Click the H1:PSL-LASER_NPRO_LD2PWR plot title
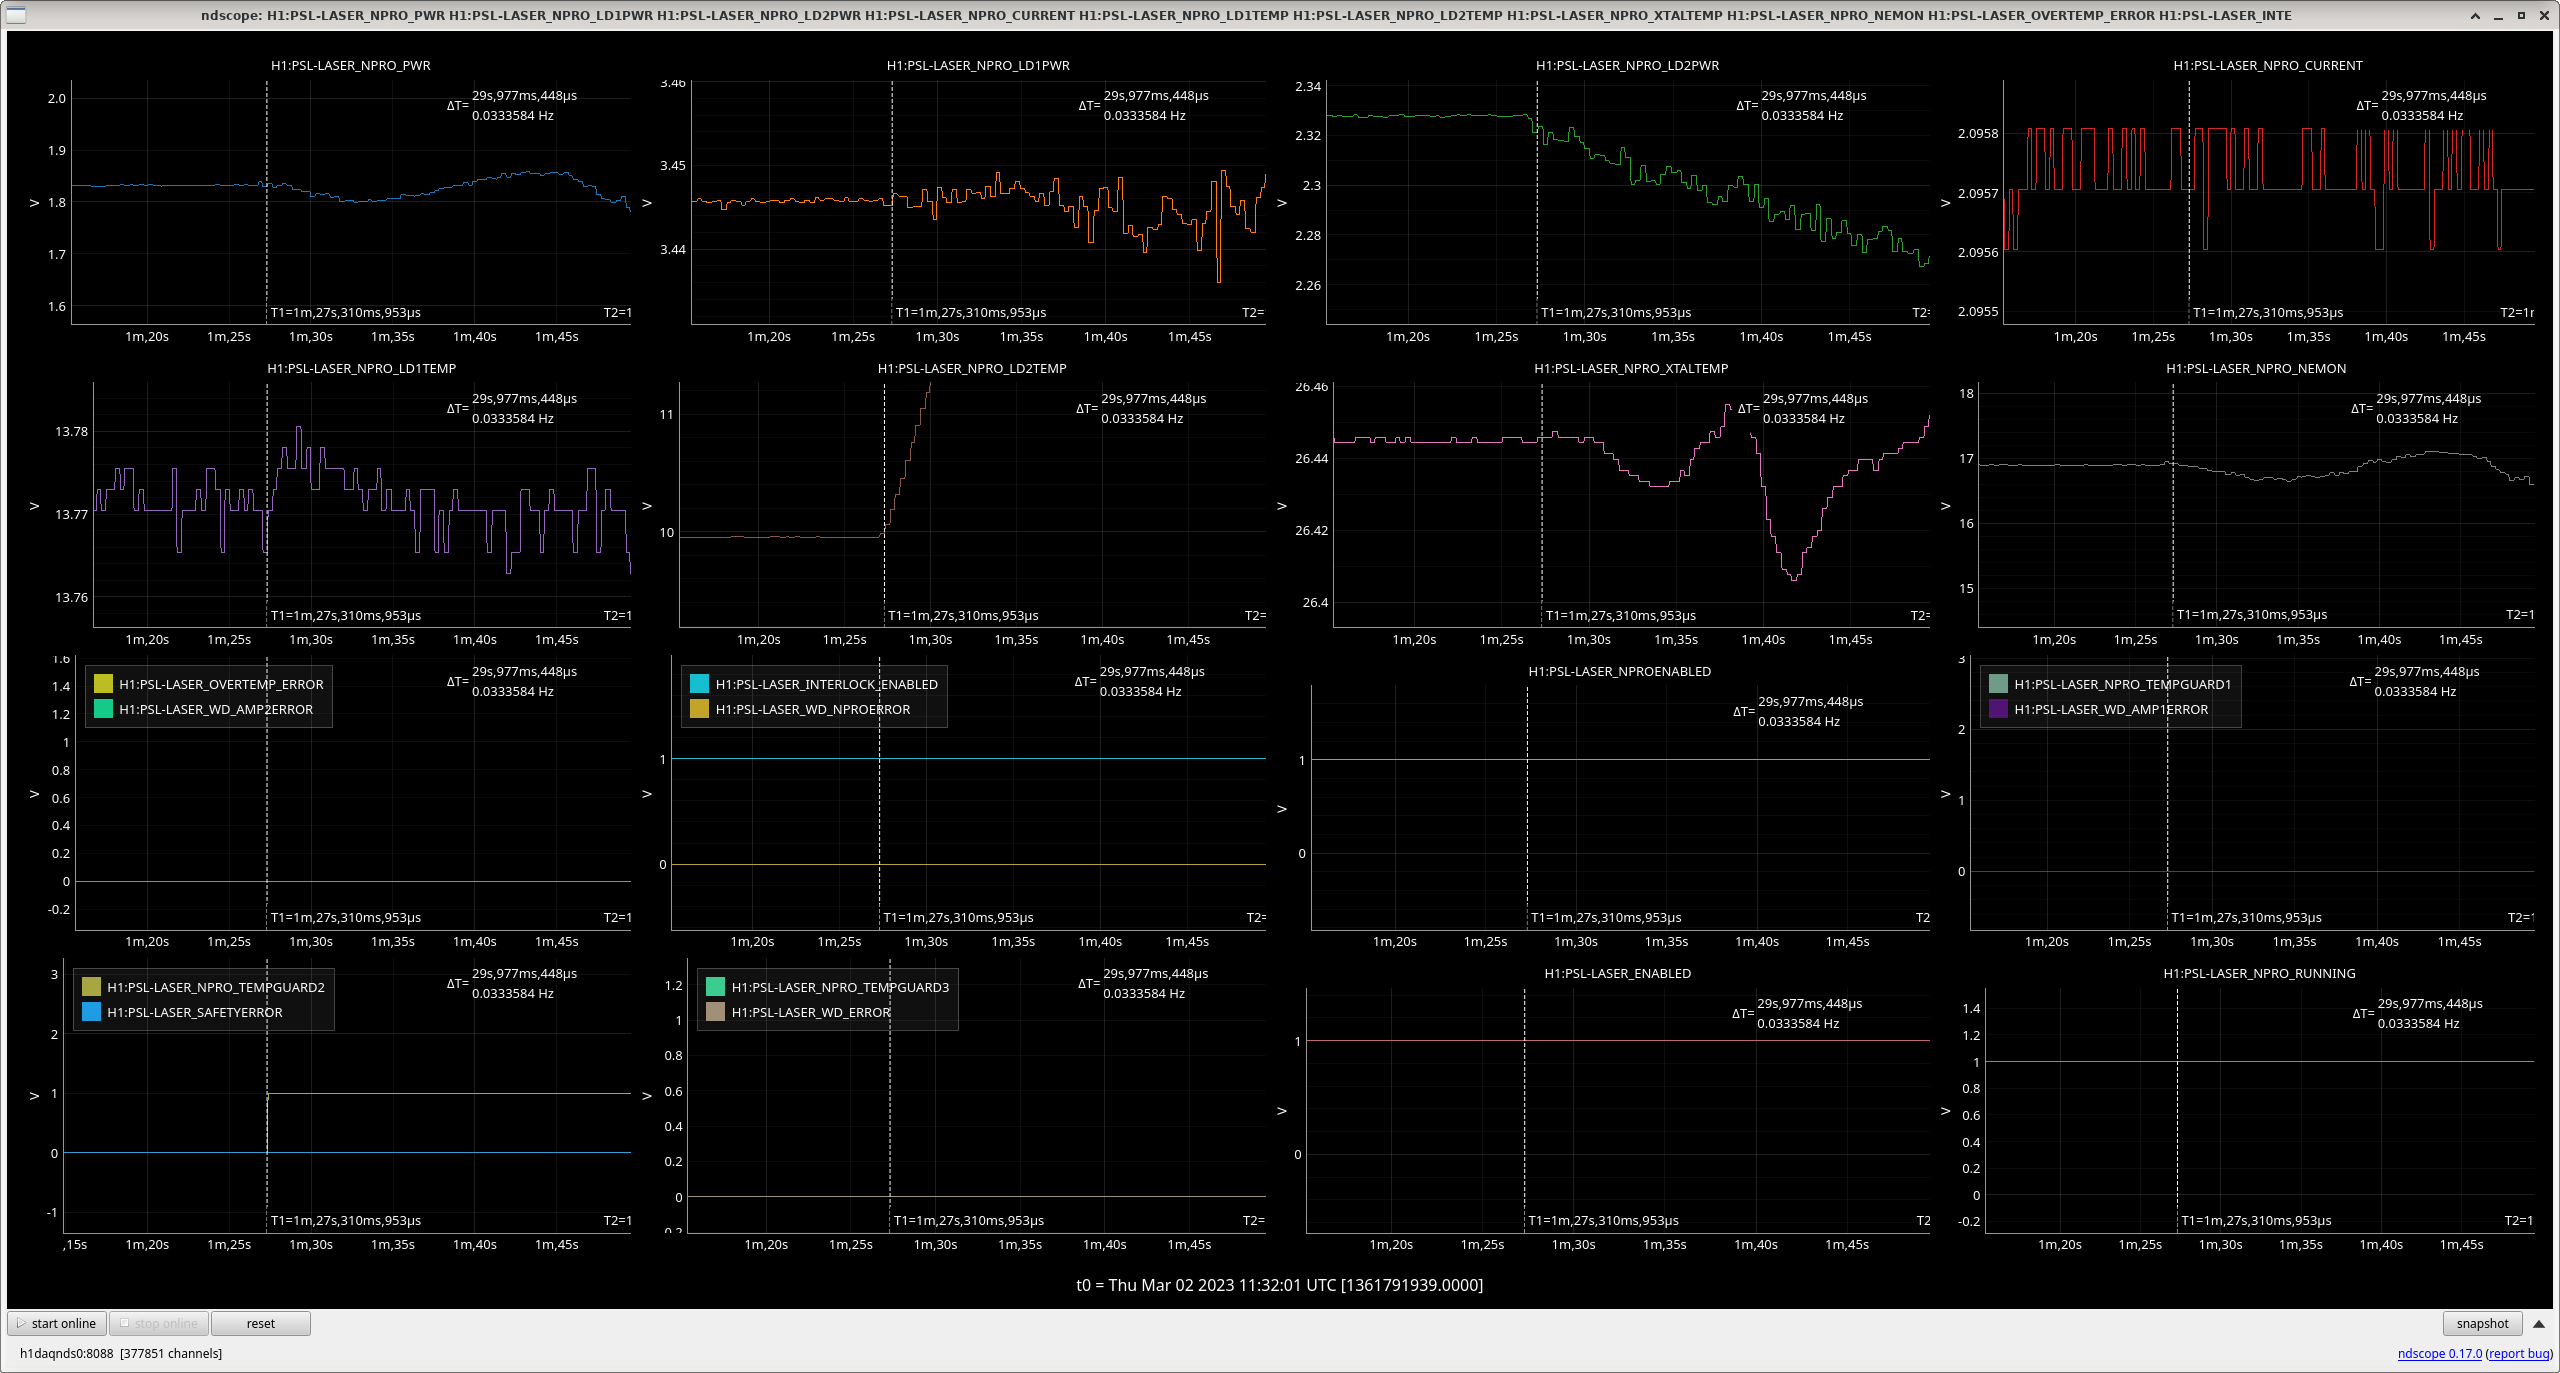The width and height of the screenshot is (2560, 1373). (x=1627, y=65)
